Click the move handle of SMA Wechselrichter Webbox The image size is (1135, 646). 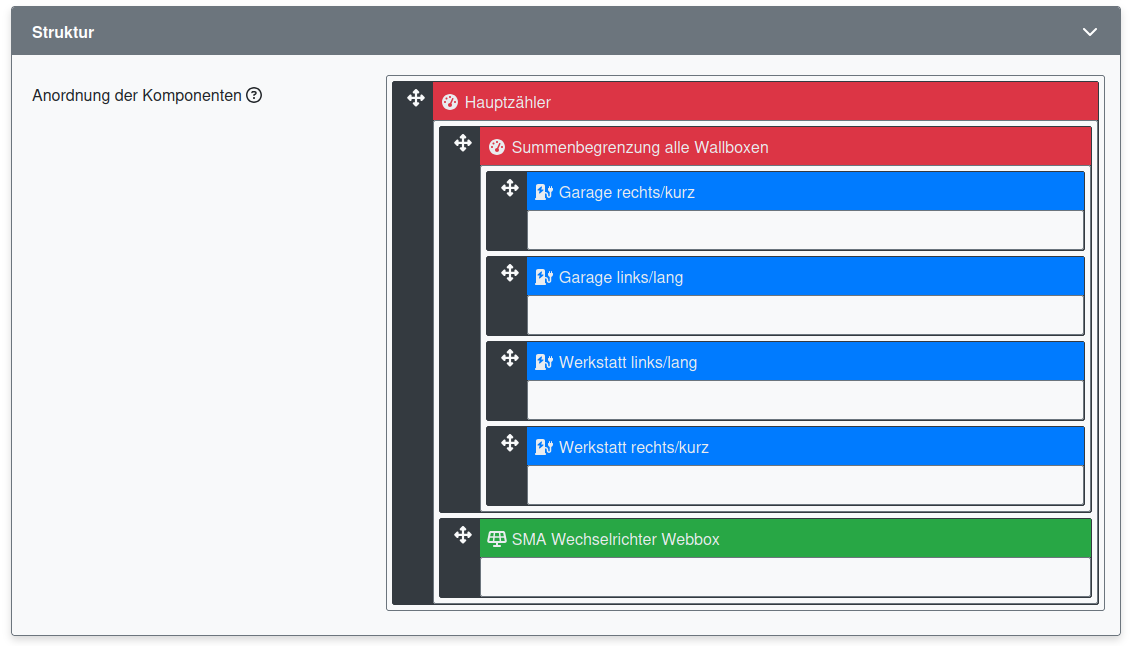pyautogui.click(x=463, y=535)
